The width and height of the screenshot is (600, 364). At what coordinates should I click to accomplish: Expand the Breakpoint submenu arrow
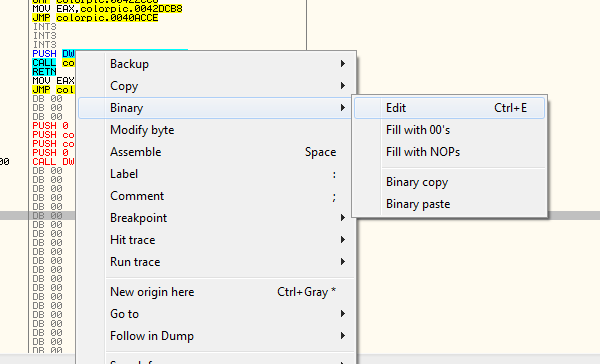coord(343,218)
